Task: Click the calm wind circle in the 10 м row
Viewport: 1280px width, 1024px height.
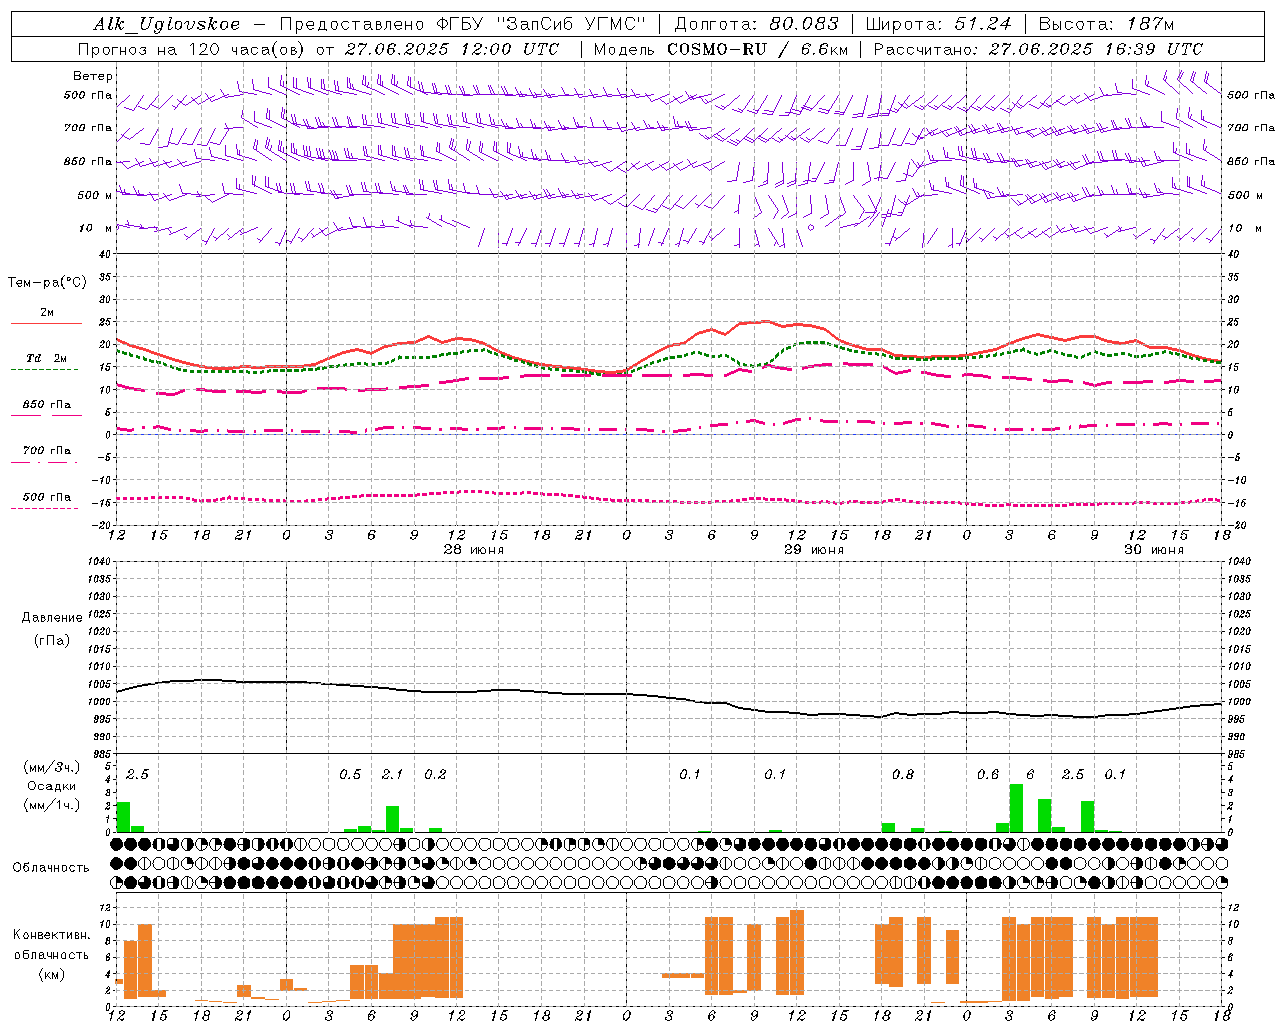Action: coord(811,228)
